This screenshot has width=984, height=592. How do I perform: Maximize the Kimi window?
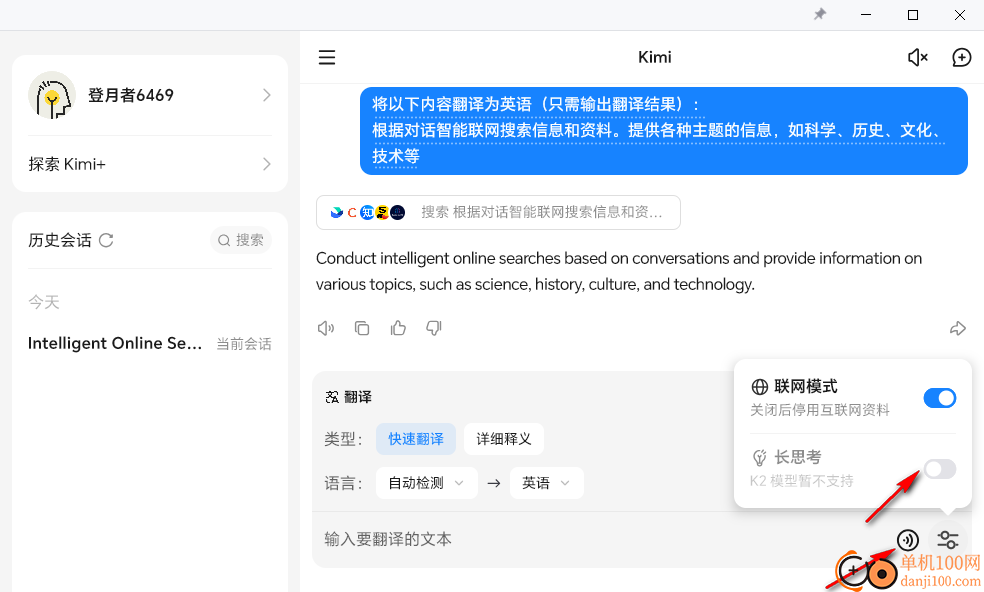(x=913, y=14)
